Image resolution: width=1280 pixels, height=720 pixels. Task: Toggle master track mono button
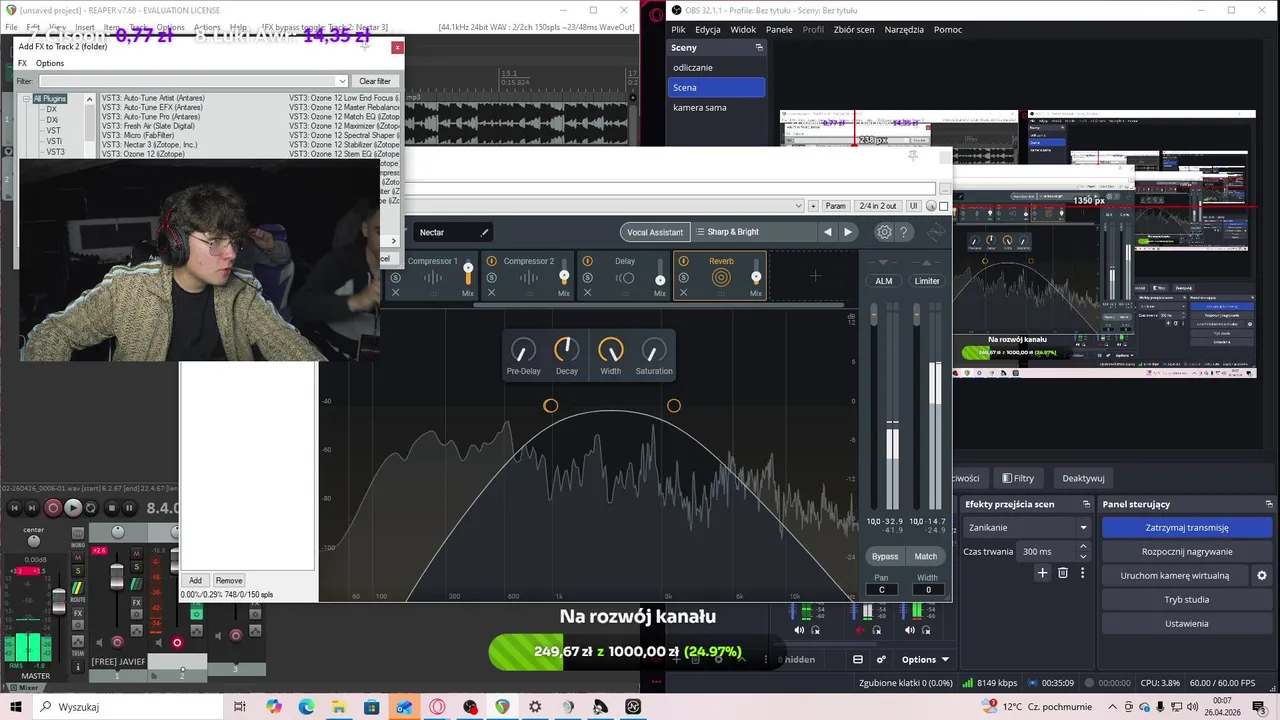tap(78, 533)
